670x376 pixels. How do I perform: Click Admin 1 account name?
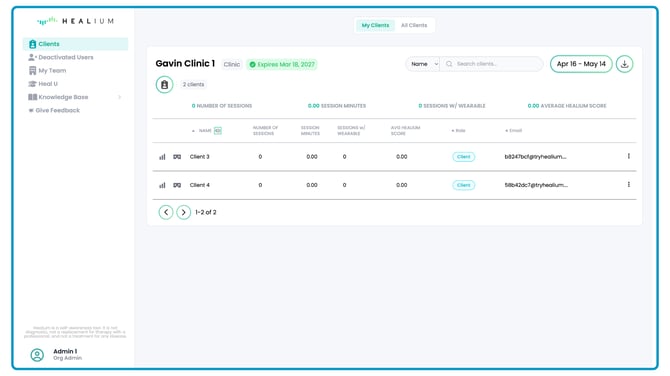click(65, 351)
